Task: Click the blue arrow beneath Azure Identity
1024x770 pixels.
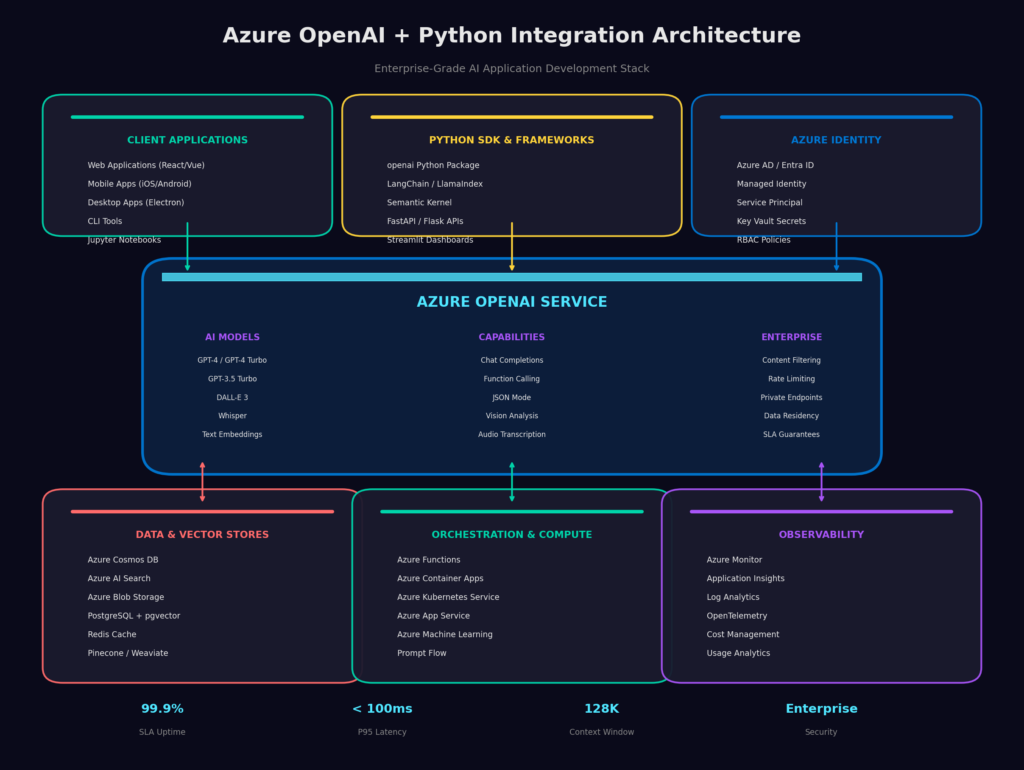Action: [836, 247]
